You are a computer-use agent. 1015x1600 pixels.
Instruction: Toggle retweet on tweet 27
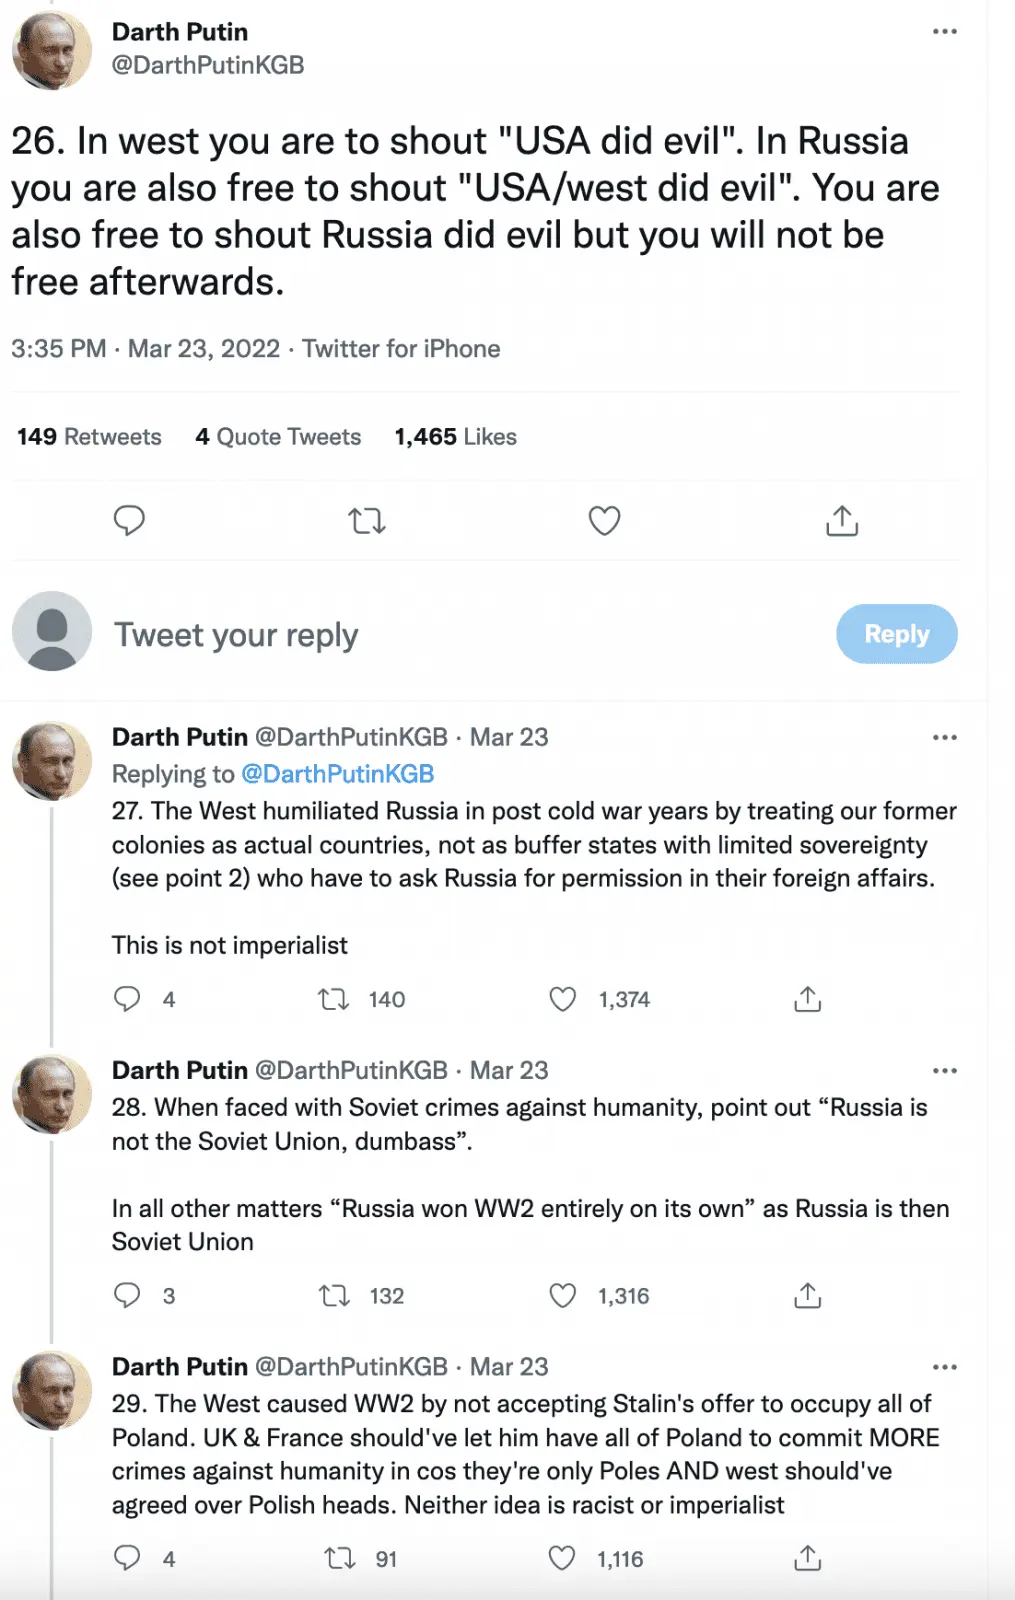pyautogui.click(x=334, y=999)
